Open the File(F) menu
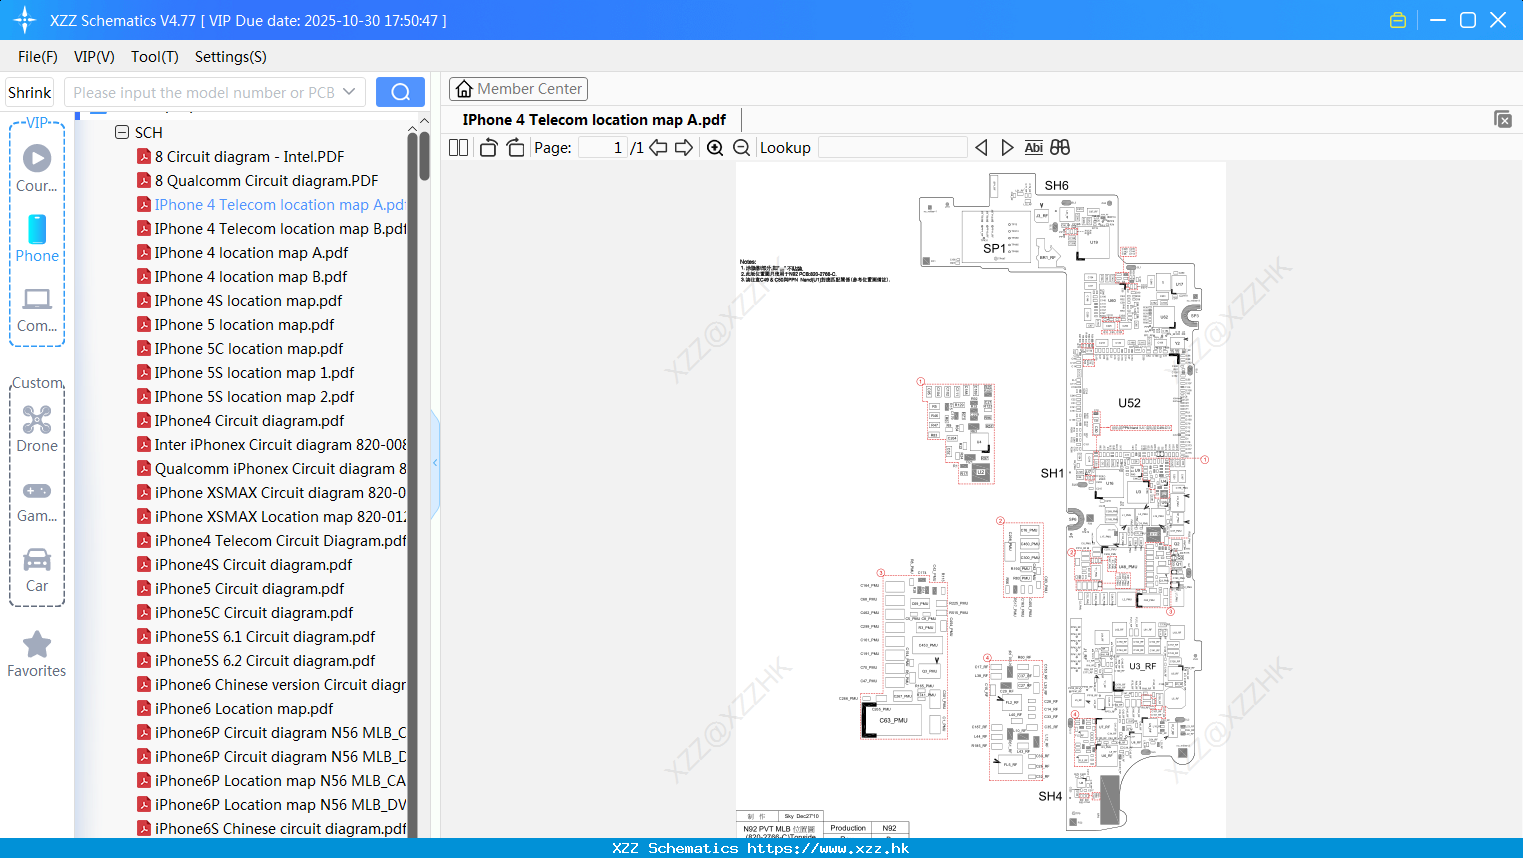This screenshot has width=1523, height=858. pos(38,57)
